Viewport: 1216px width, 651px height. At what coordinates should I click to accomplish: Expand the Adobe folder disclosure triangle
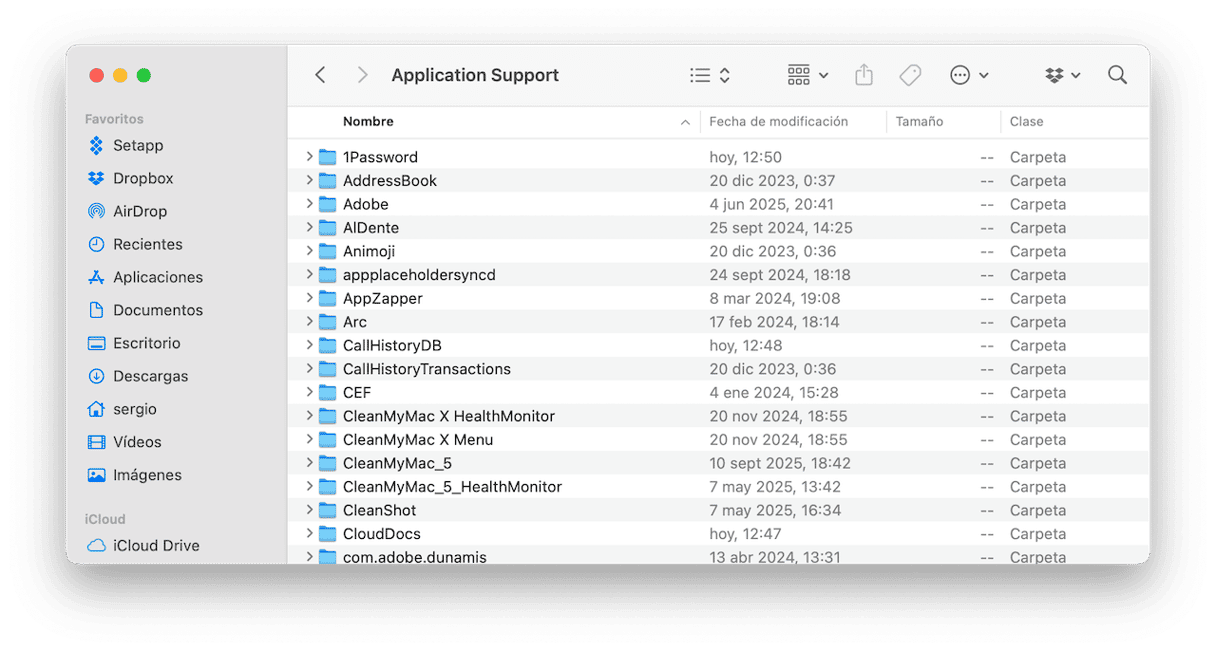[x=309, y=204]
